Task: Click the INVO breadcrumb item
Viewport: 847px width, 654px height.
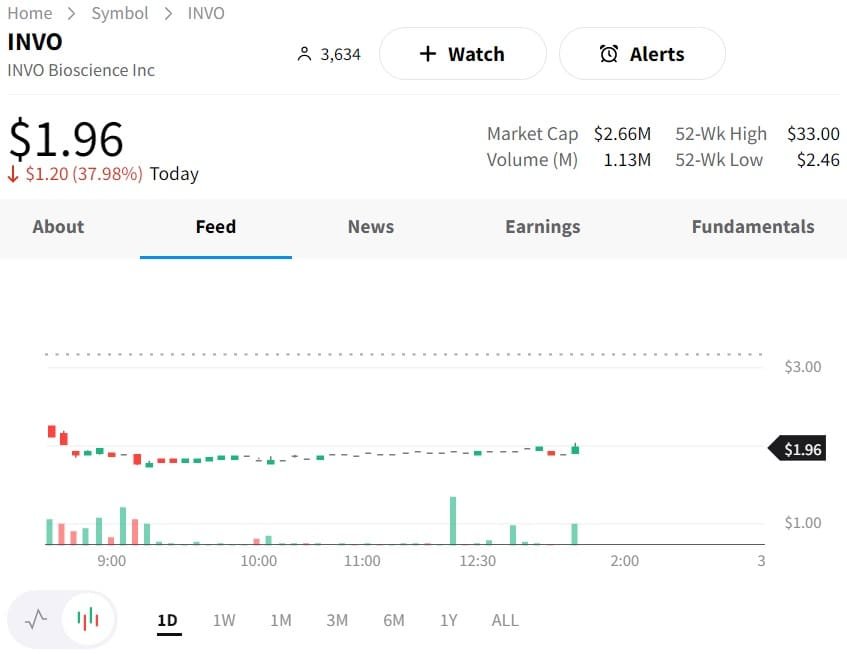Action: tap(206, 13)
